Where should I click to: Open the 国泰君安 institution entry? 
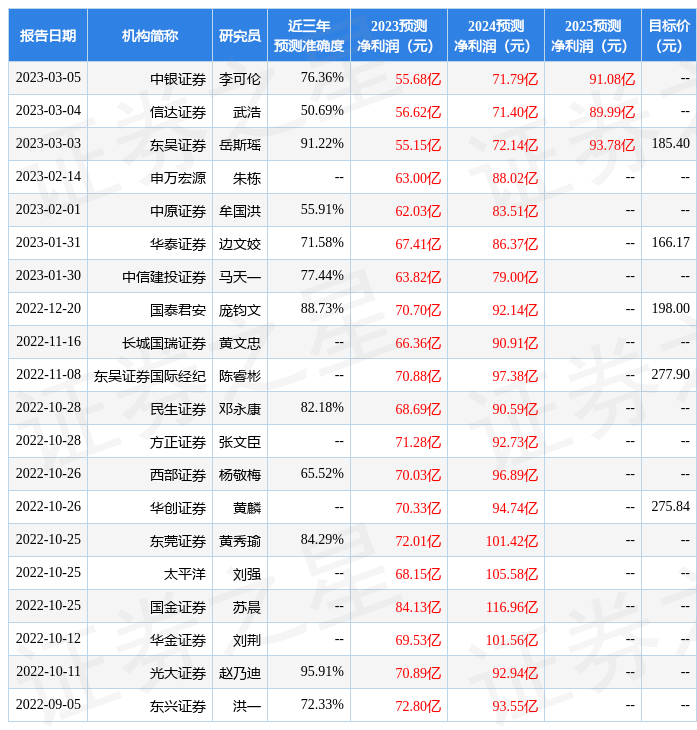(178, 310)
